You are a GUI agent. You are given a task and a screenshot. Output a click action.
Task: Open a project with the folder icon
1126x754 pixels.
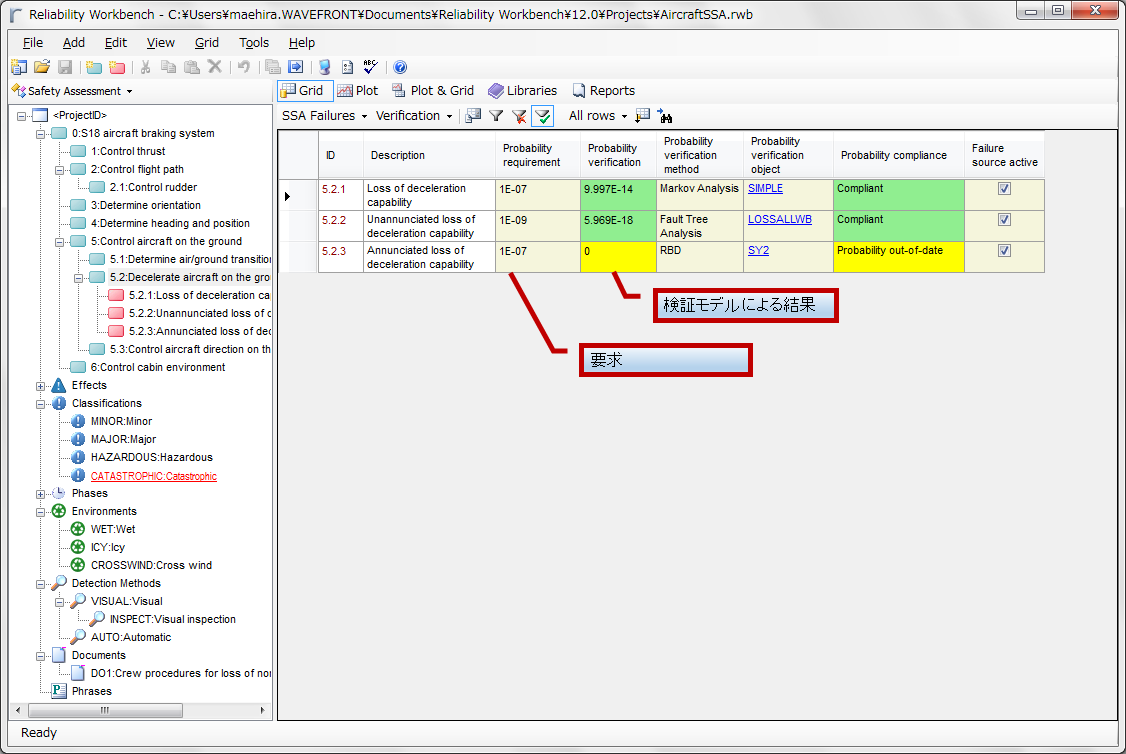(x=42, y=67)
